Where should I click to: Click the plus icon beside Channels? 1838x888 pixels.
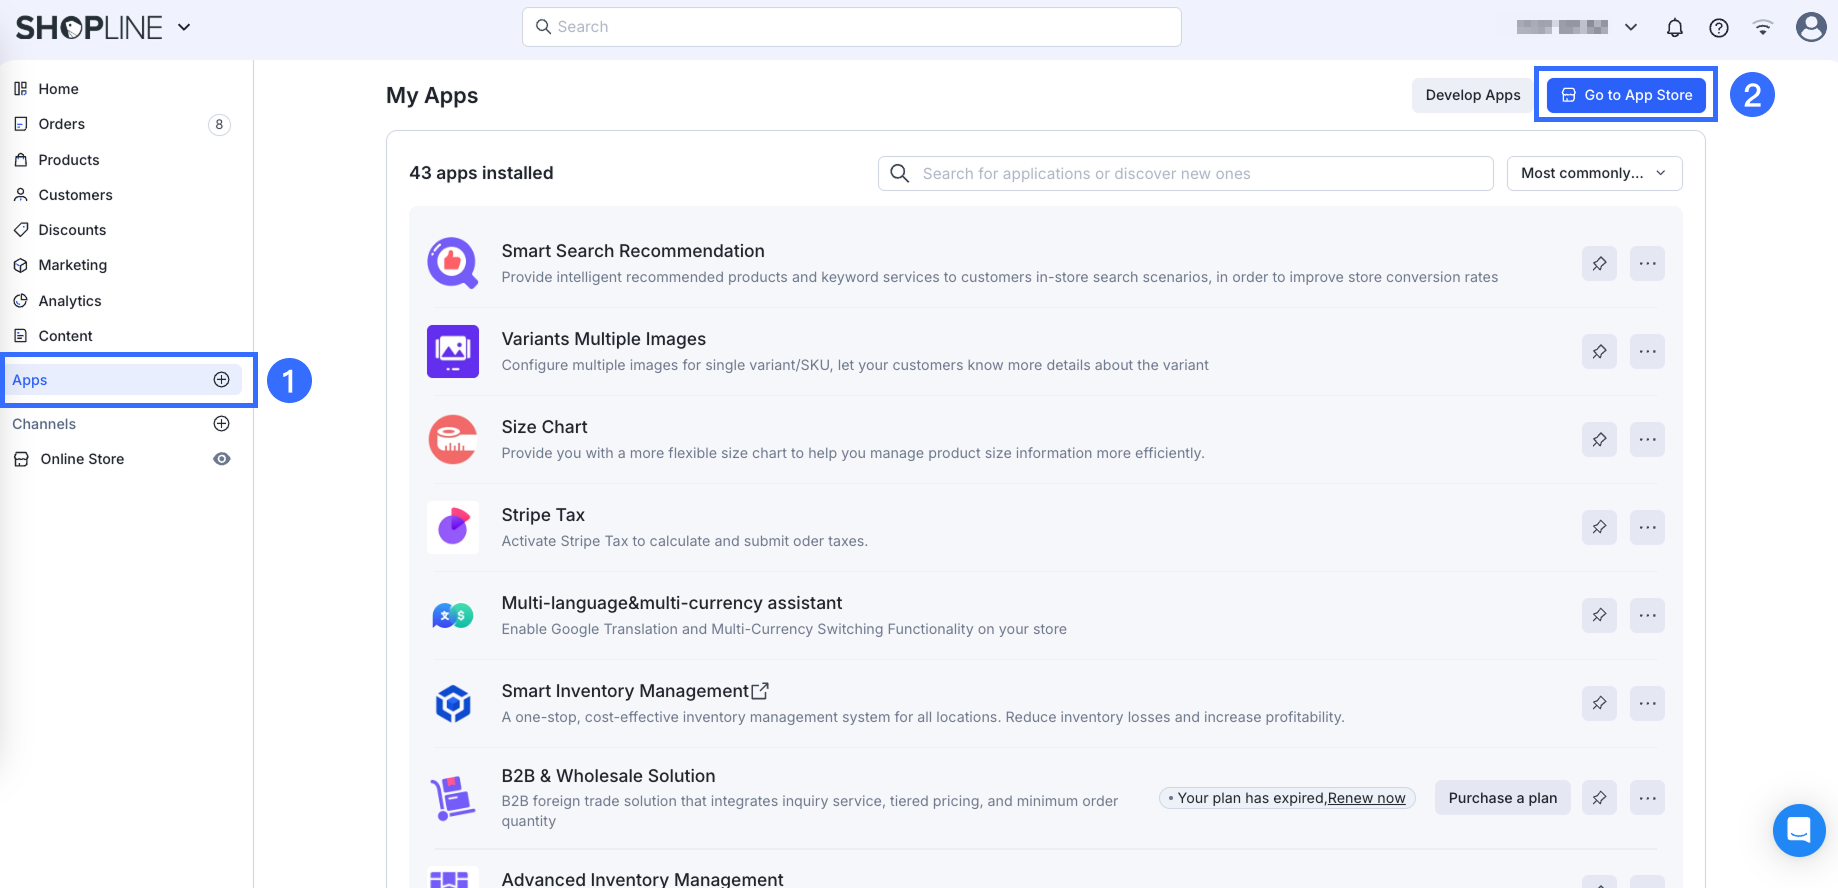[222, 424]
